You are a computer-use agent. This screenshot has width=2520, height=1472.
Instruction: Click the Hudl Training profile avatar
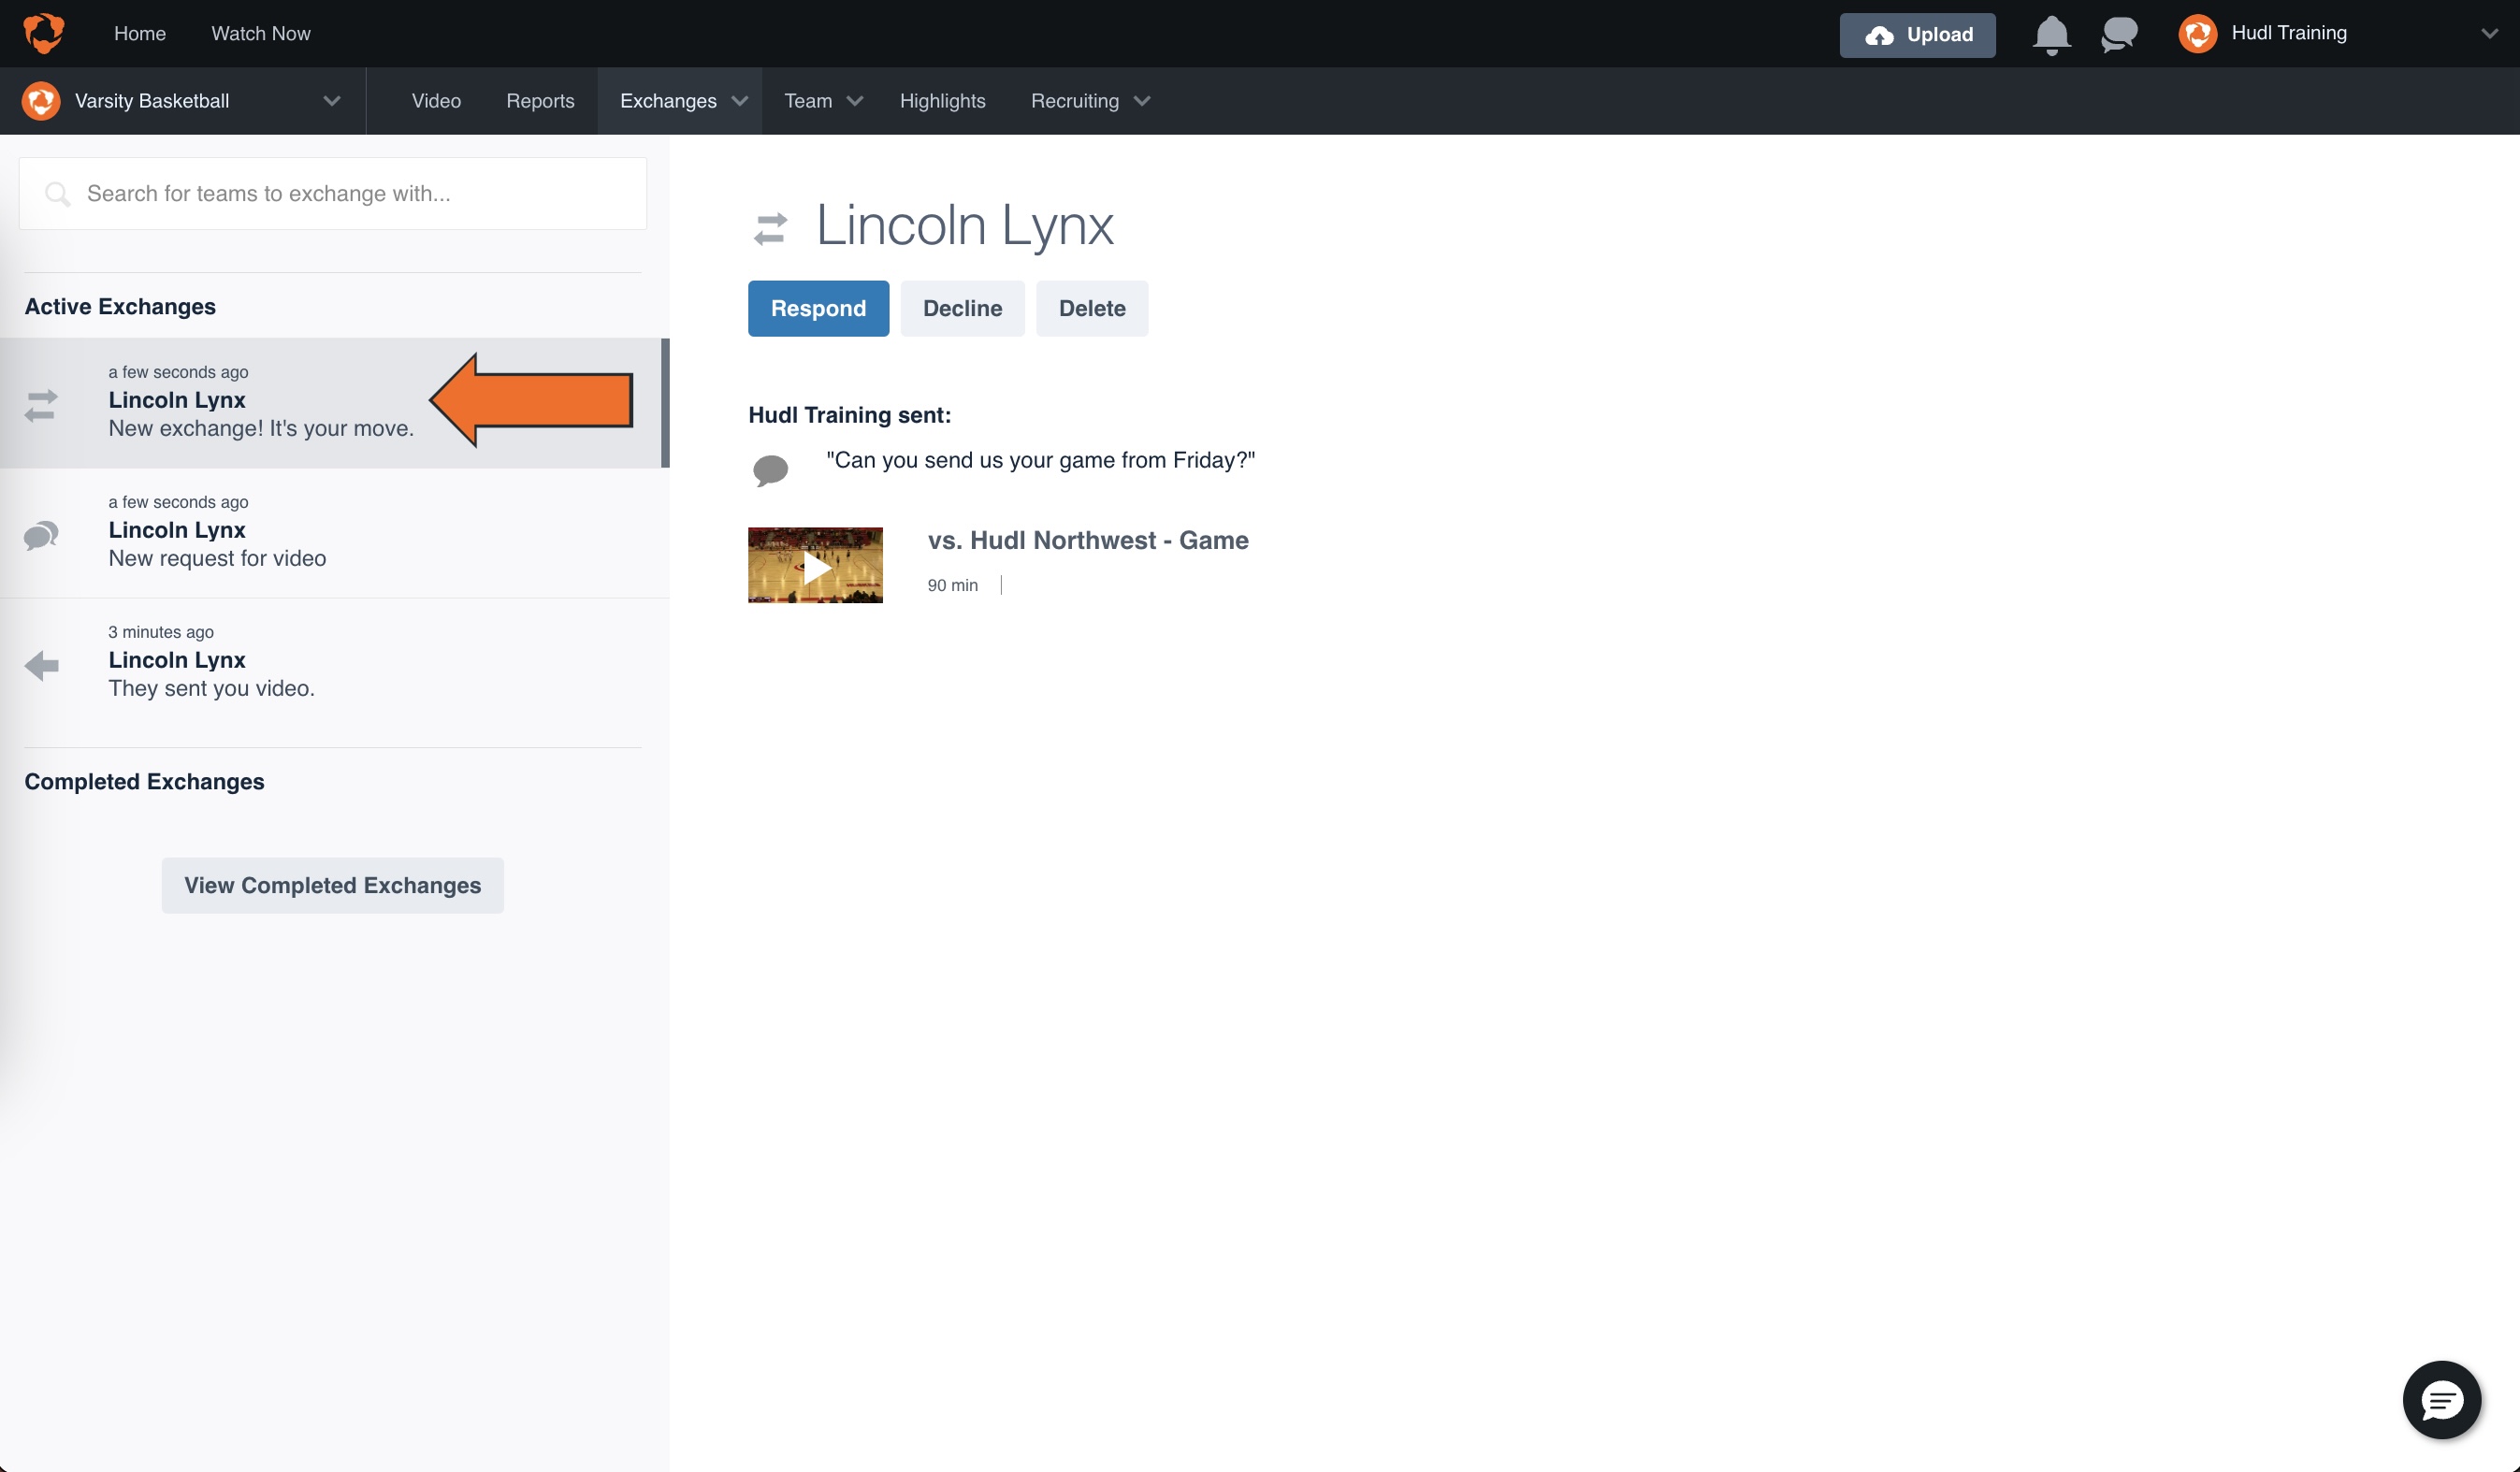2198,34
